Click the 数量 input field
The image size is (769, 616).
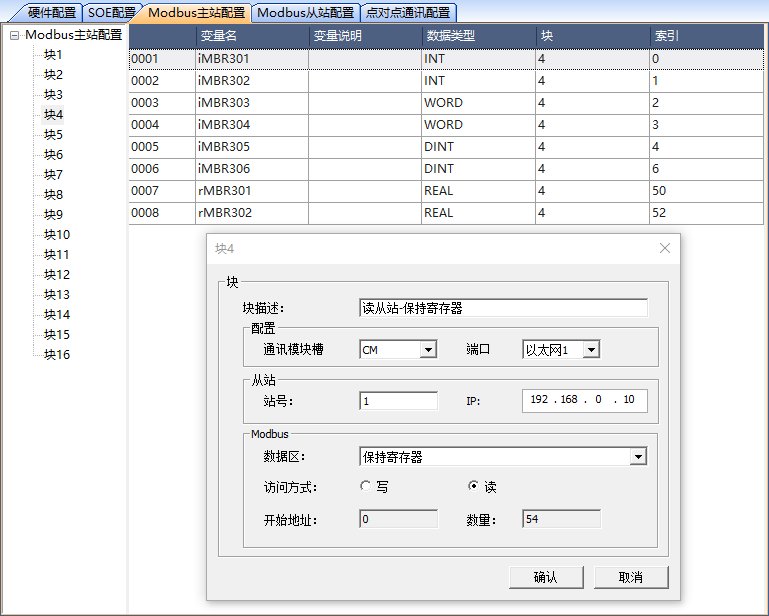pyautogui.click(x=562, y=519)
